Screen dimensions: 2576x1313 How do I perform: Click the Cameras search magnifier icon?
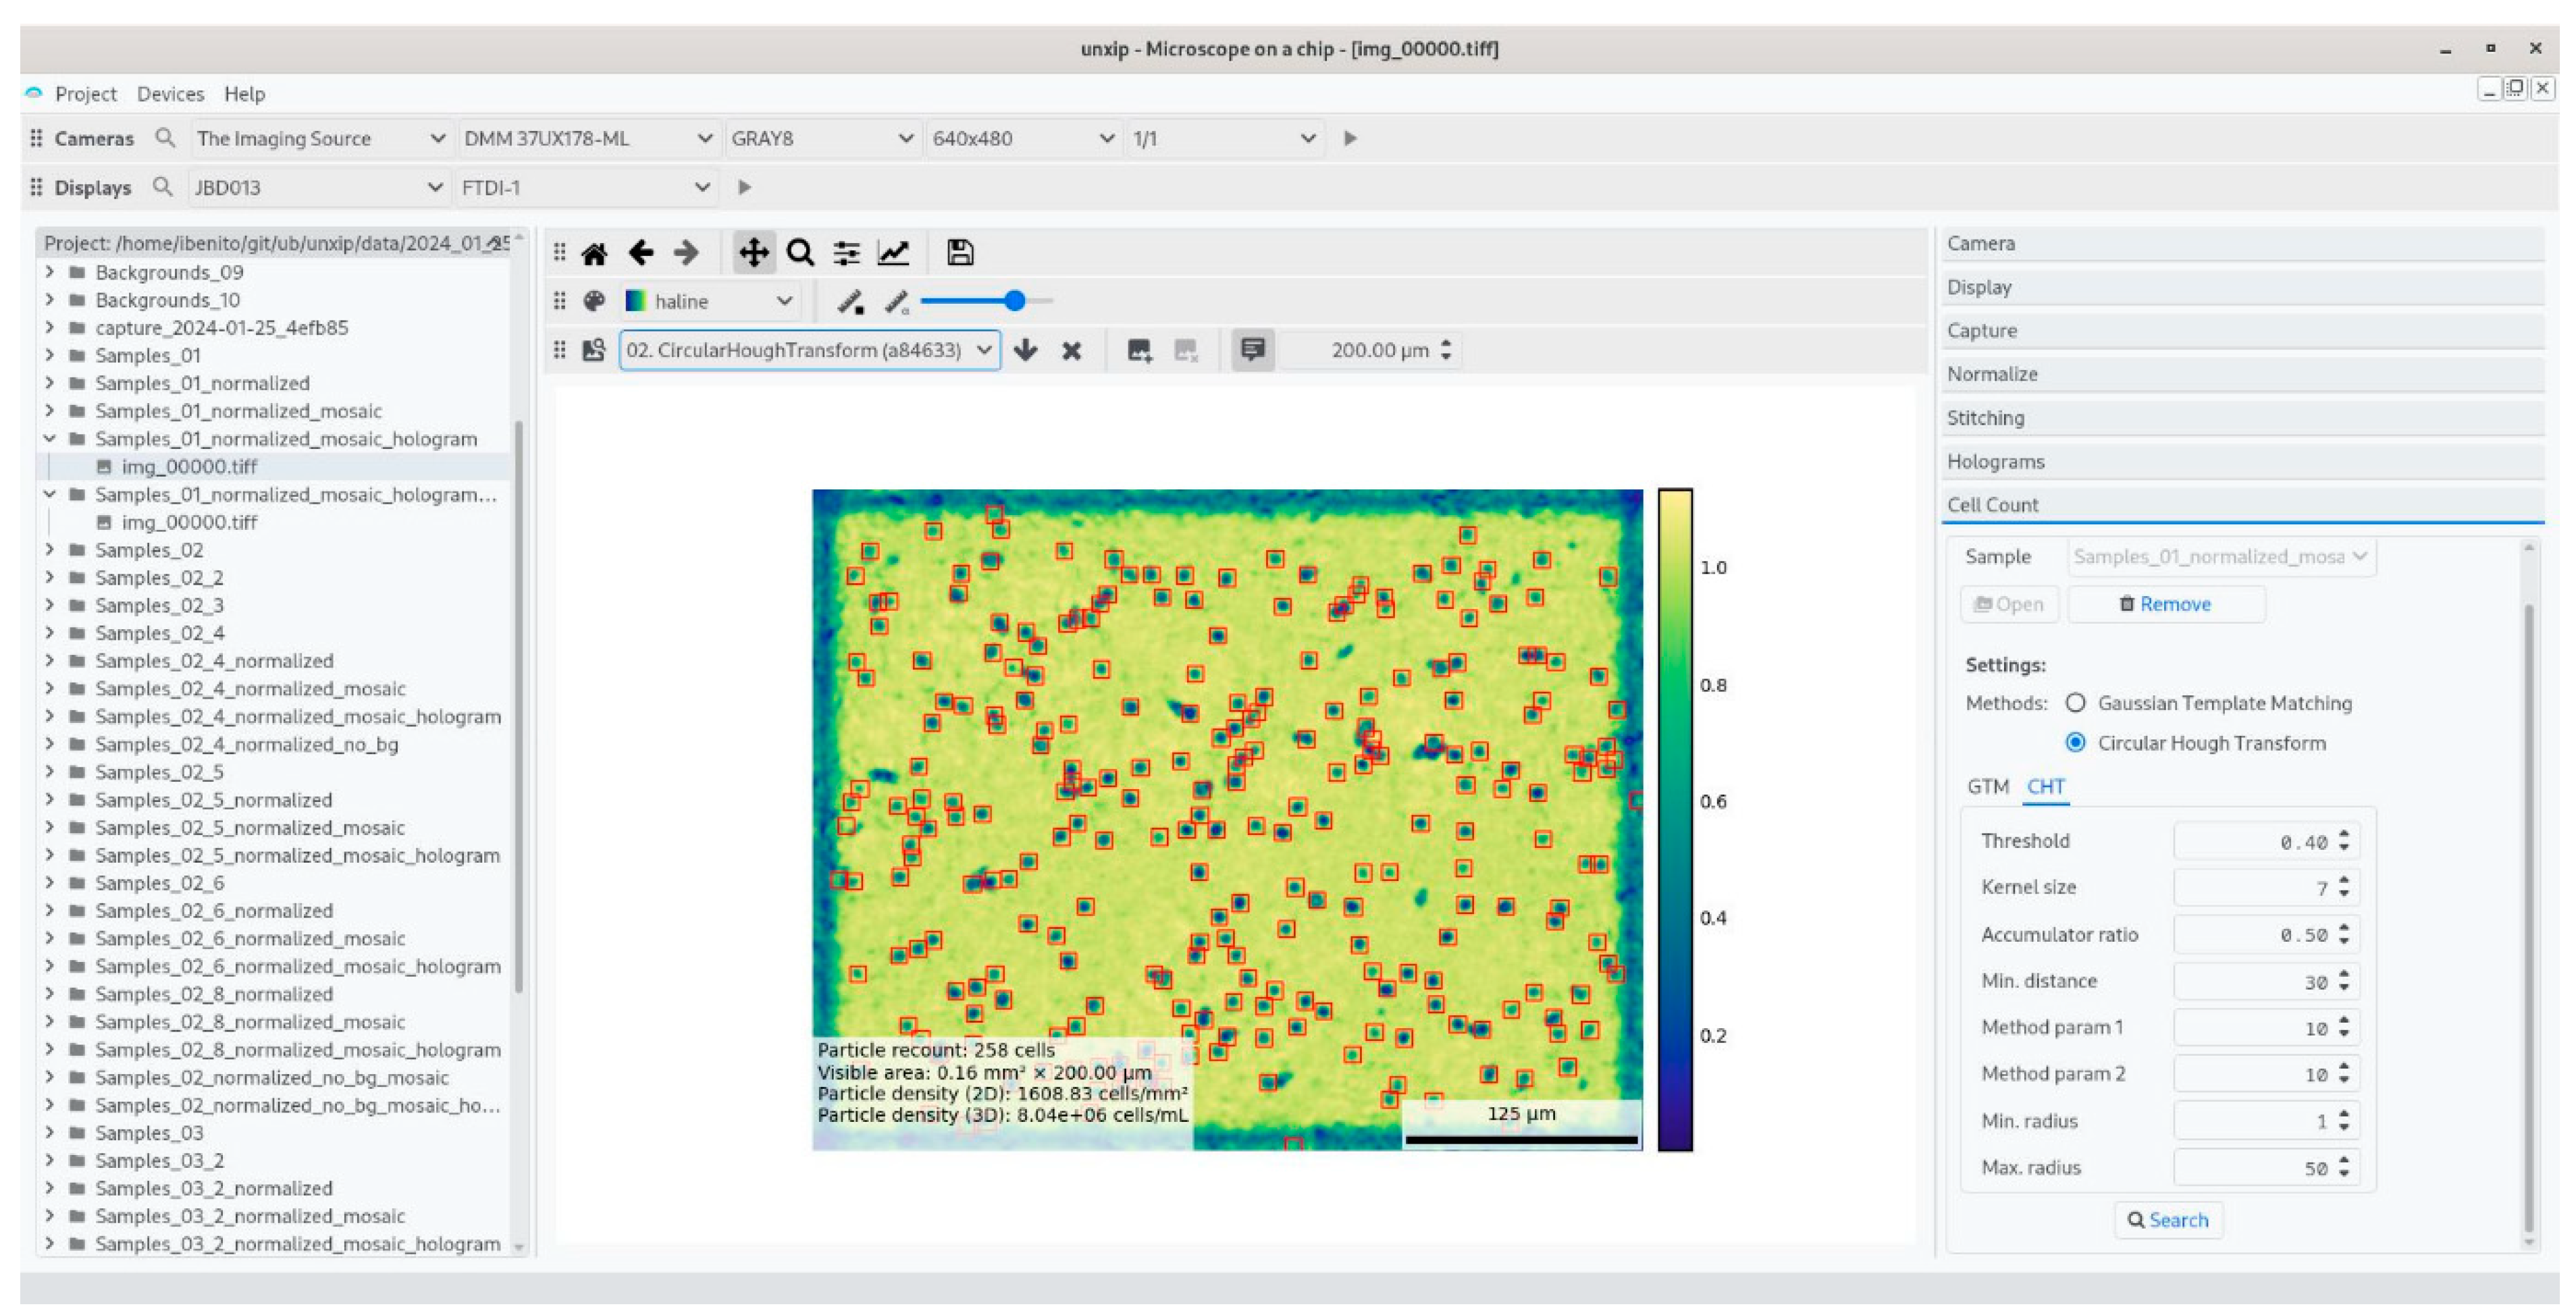coord(165,138)
